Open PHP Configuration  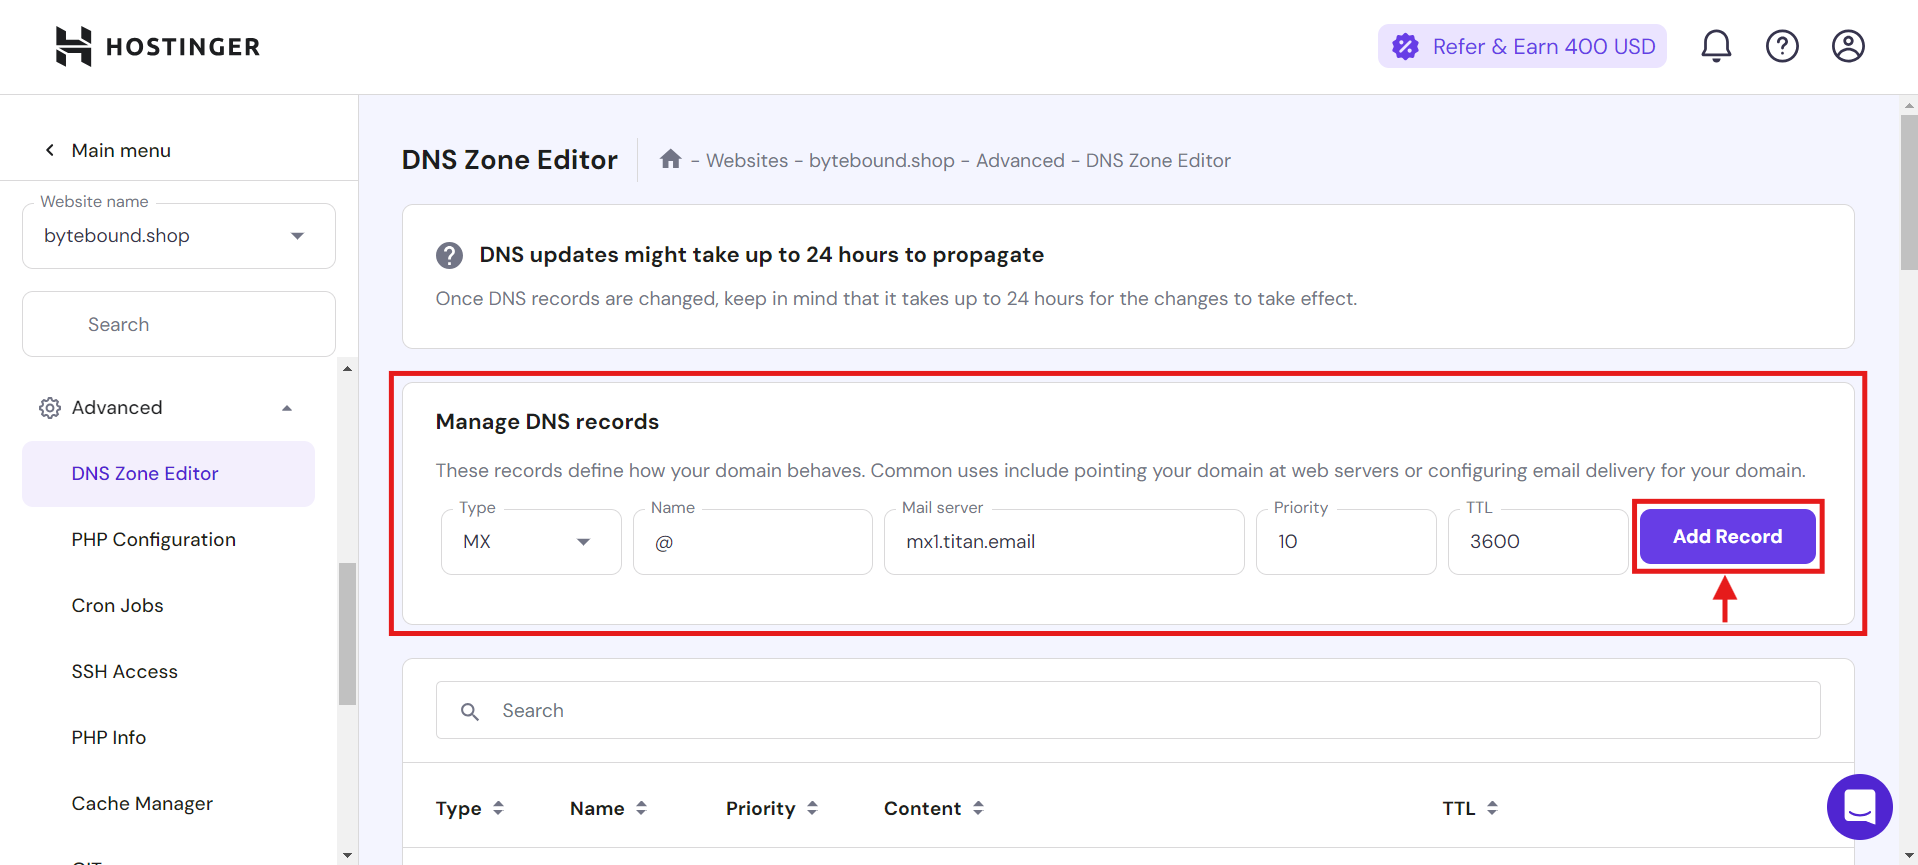coord(154,539)
